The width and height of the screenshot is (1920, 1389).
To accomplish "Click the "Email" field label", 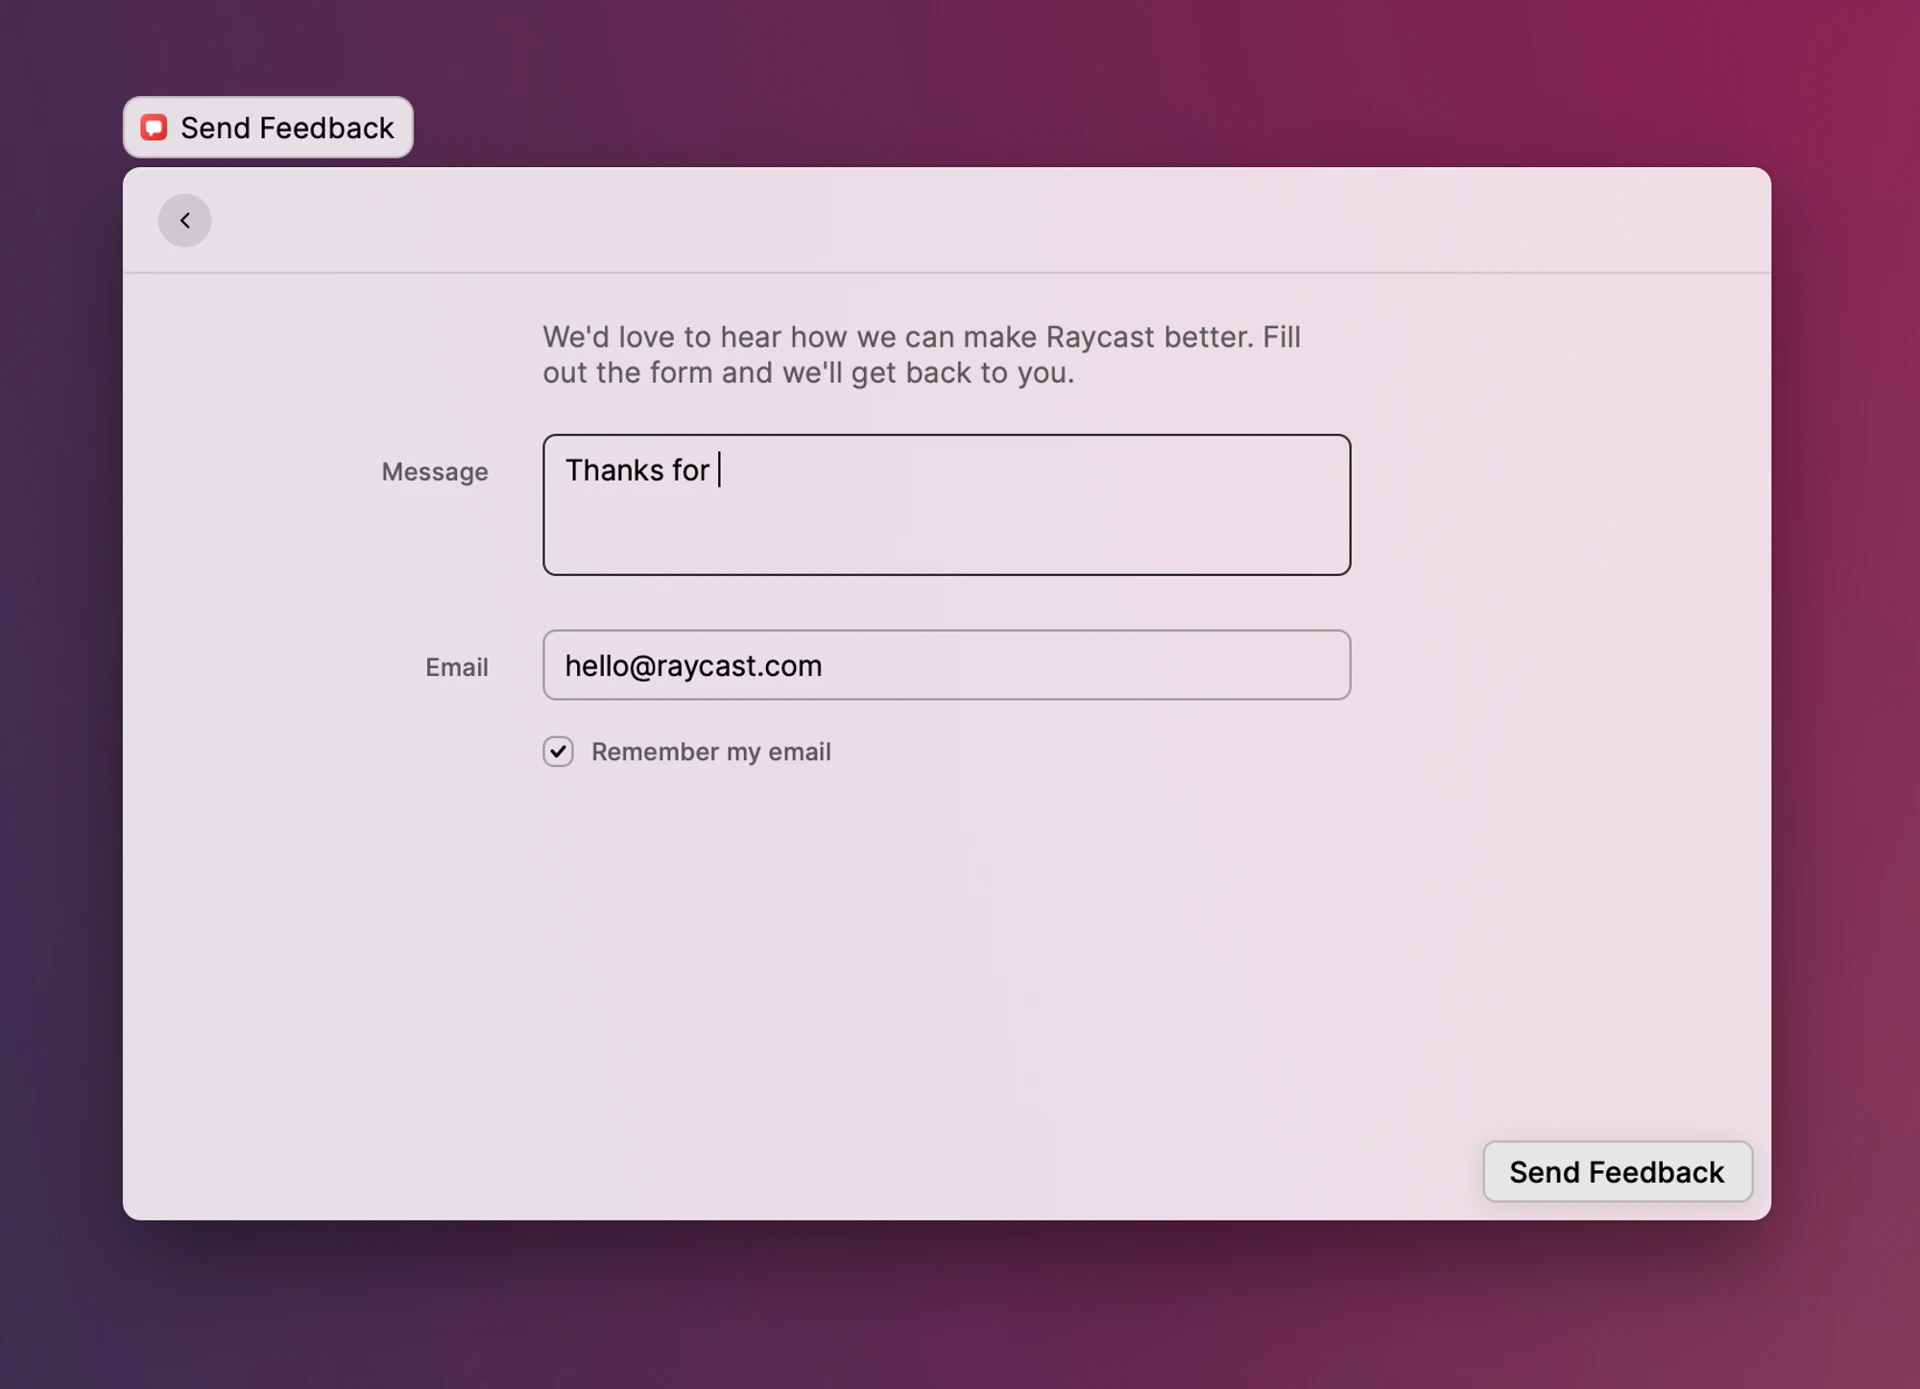I will 457,667.
